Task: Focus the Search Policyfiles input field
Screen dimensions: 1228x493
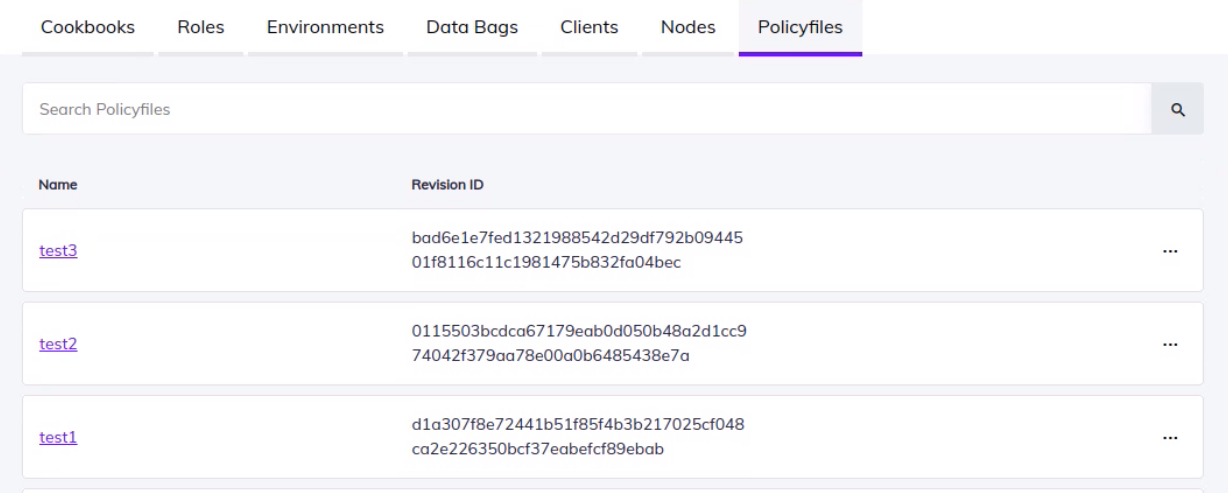Action: click(x=586, y=109)
